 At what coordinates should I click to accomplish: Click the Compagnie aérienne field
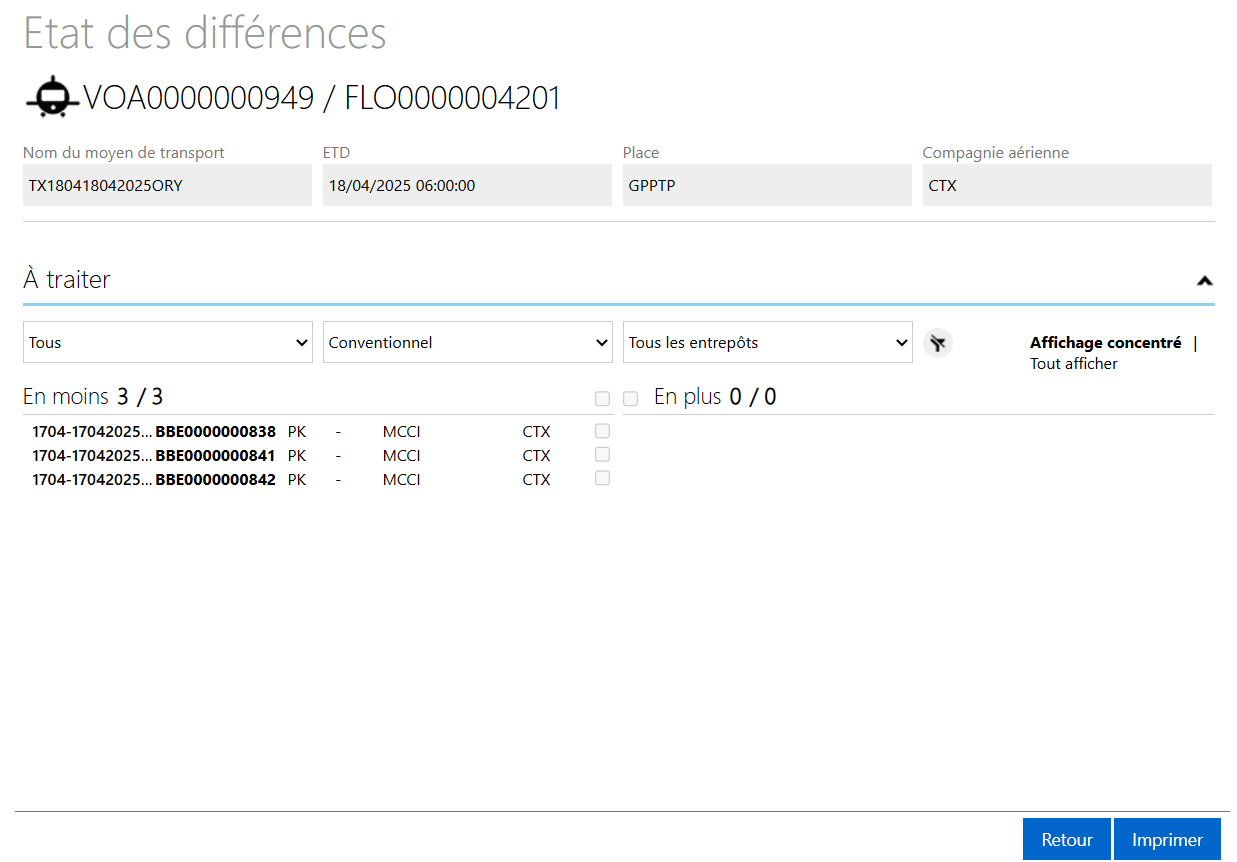pyautogui.click(x=1067, y=185)
